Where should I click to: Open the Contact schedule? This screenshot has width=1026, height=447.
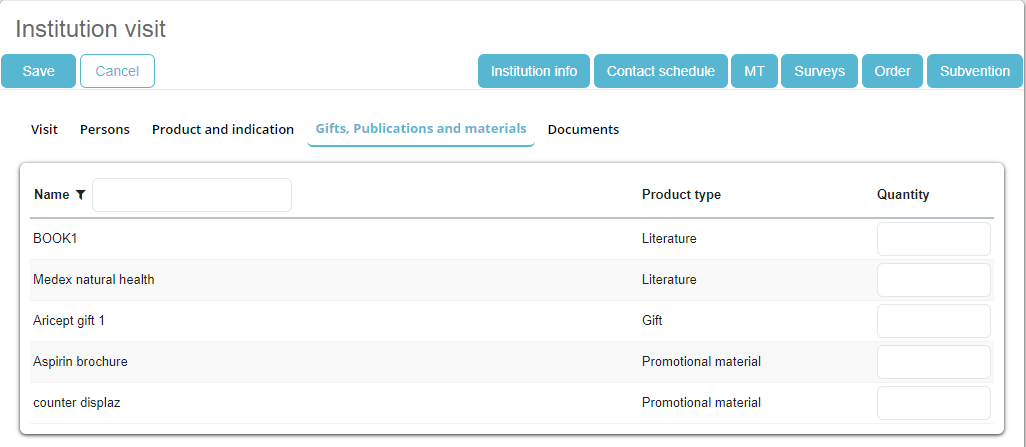[660, 71]
